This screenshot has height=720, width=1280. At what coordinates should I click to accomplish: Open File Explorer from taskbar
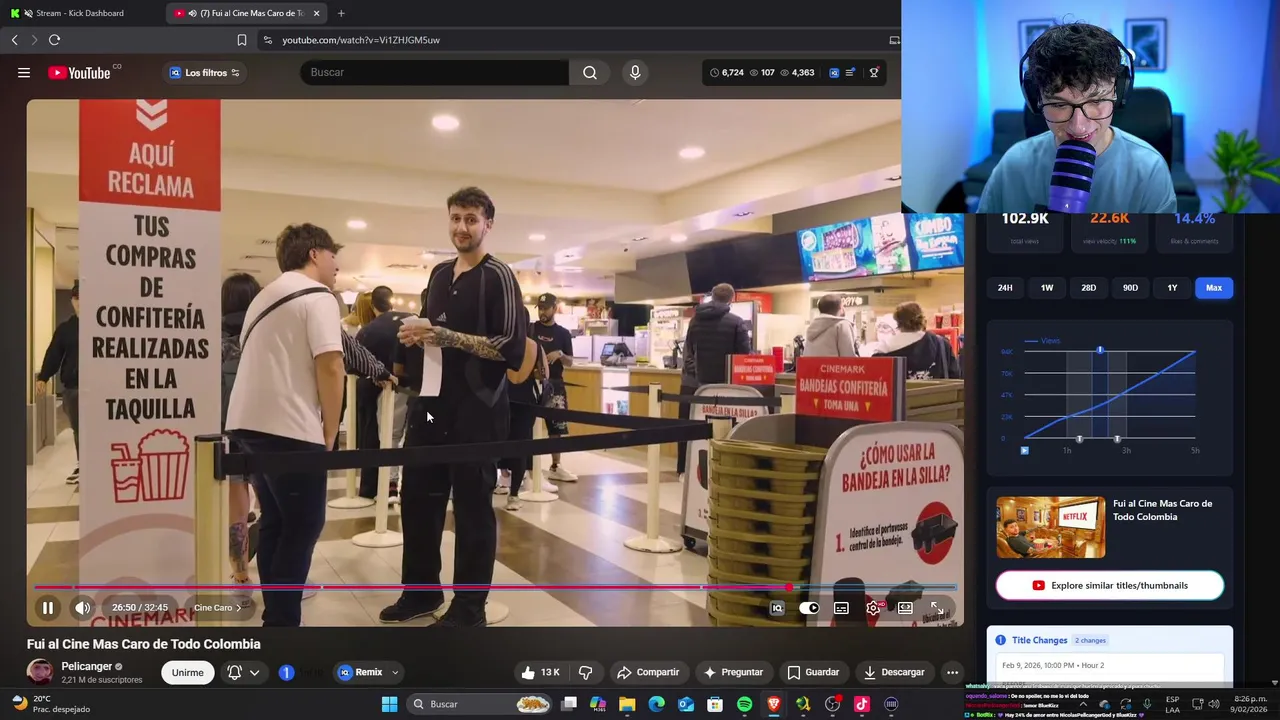pyautogui.click(x=627, y=704)
